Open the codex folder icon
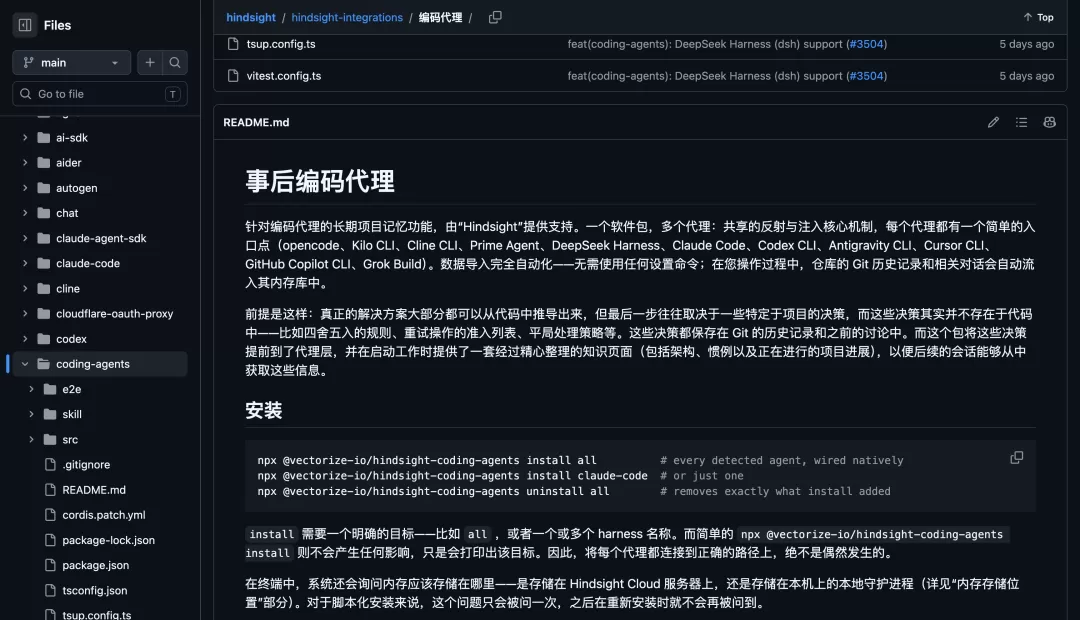Screen dimensions: 1080x620 [x=44, y=339]
